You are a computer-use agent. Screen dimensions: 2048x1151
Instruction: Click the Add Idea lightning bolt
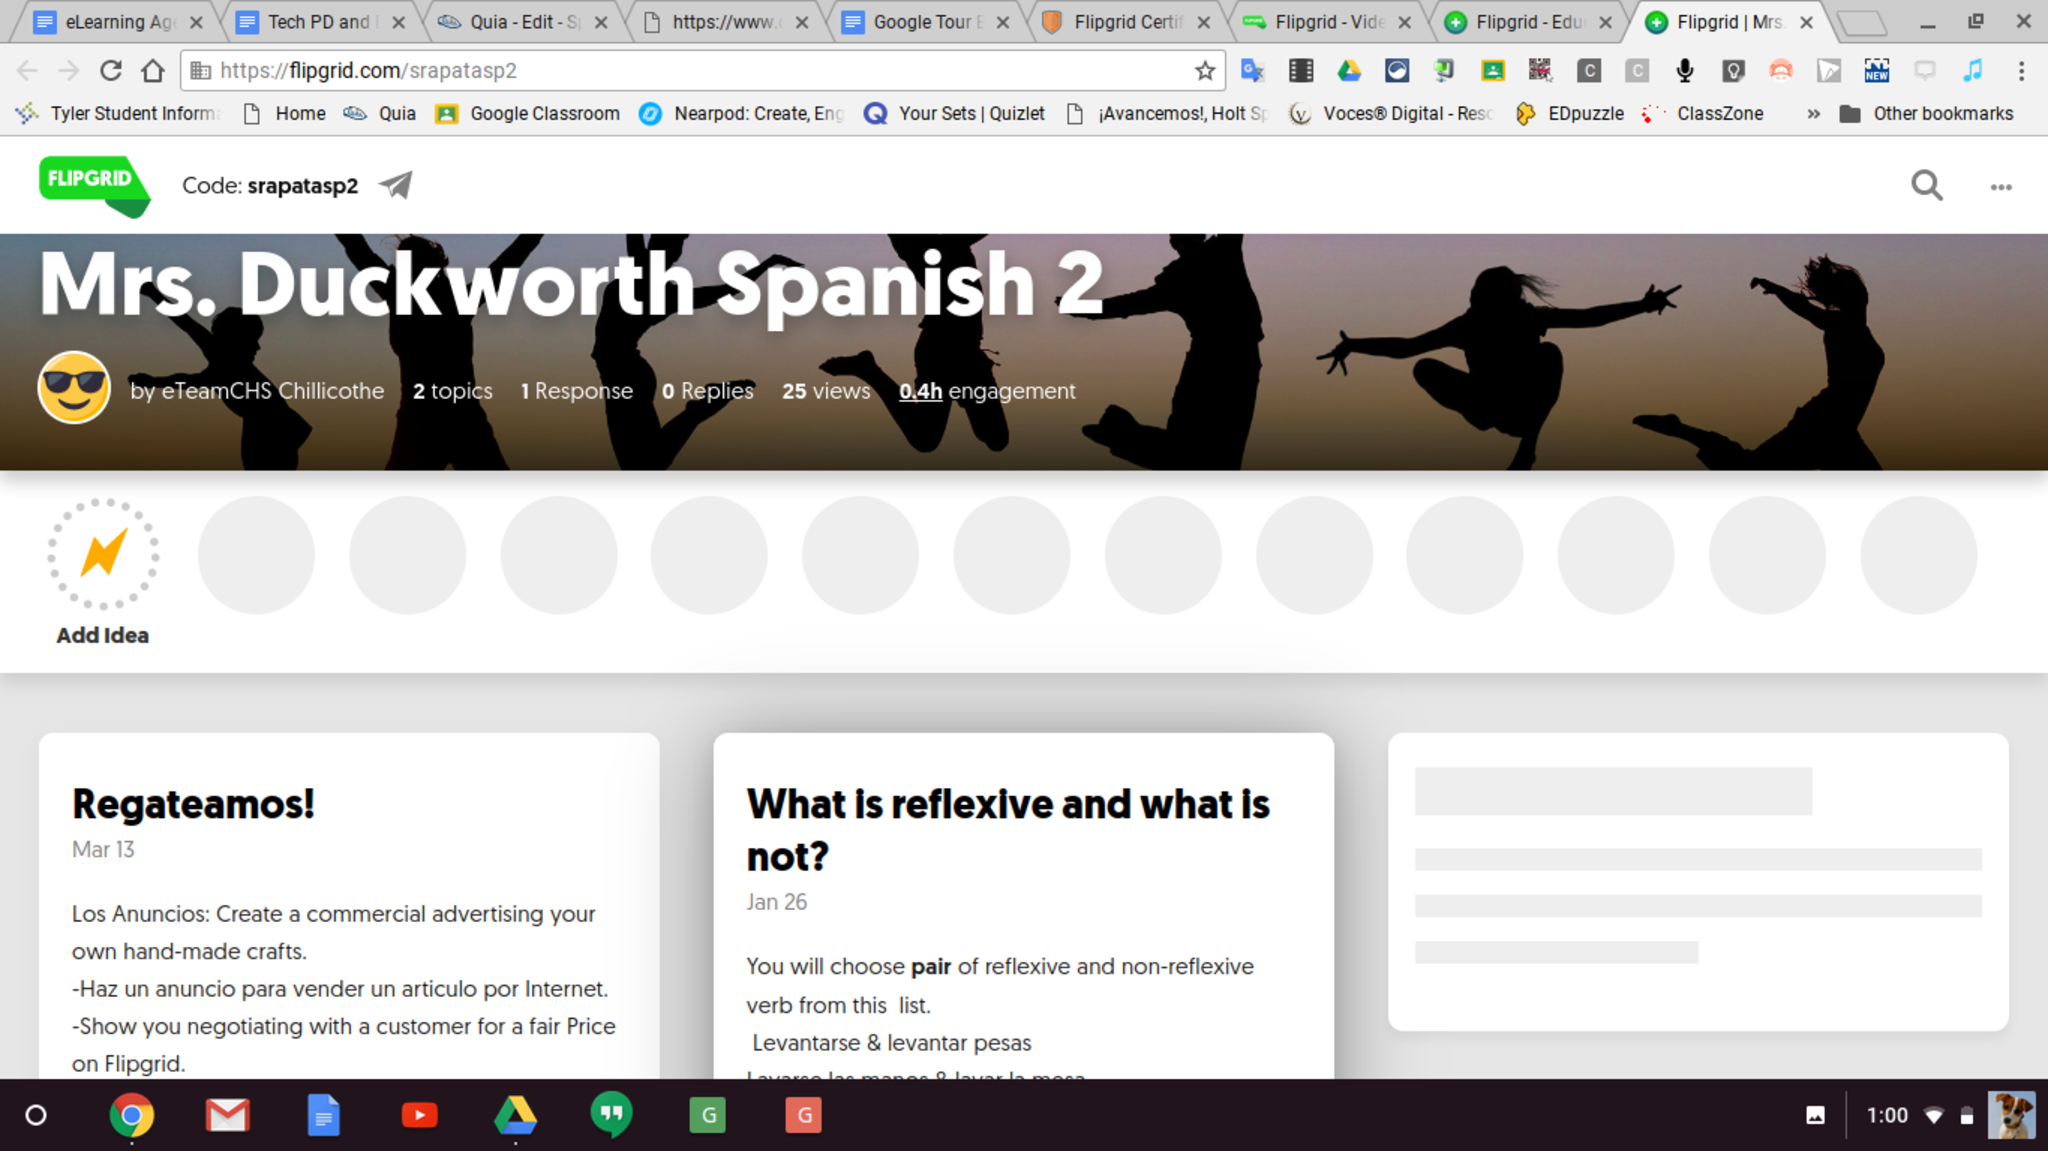pyautogui.click(x=103, y=554)
